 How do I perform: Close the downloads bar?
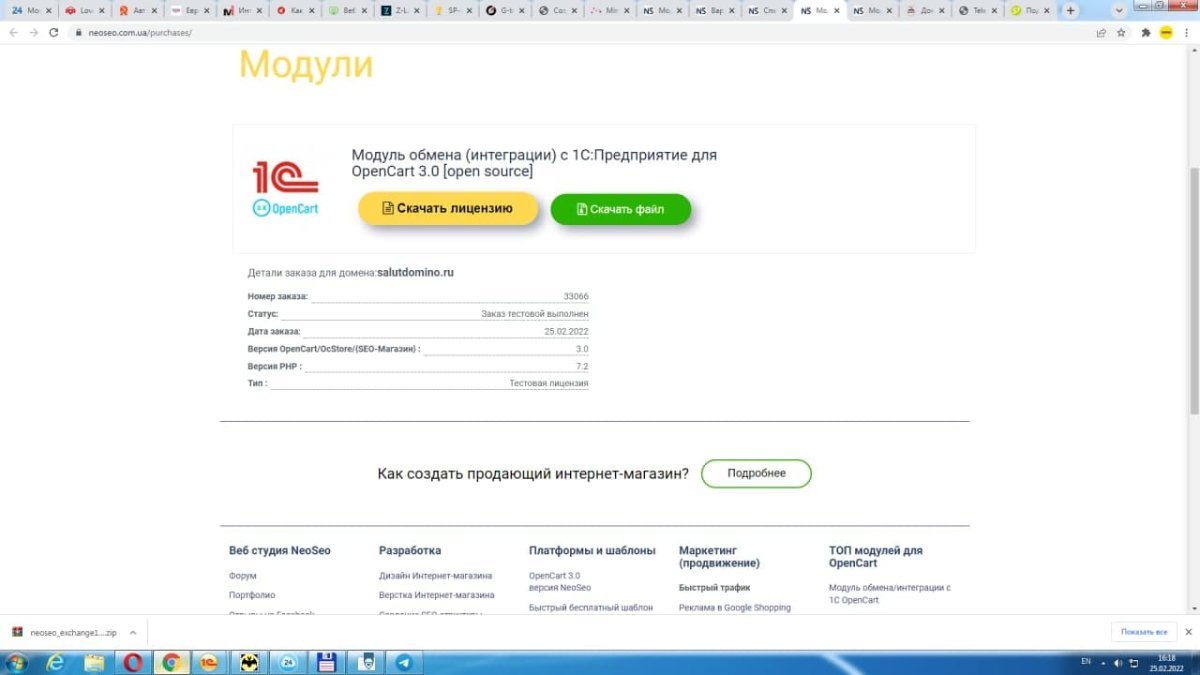(x=1188, y=632)
